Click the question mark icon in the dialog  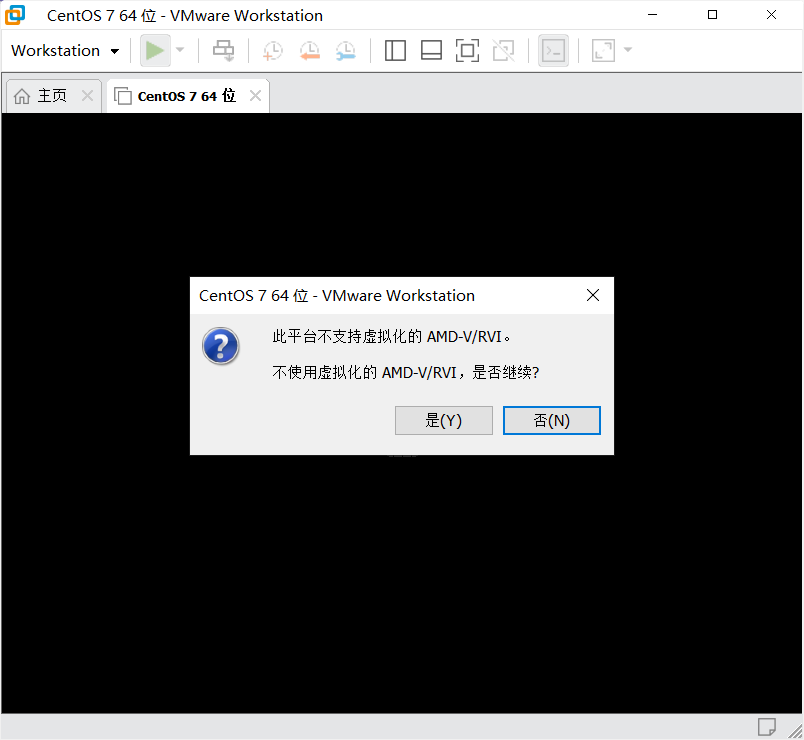pos(220,346)
